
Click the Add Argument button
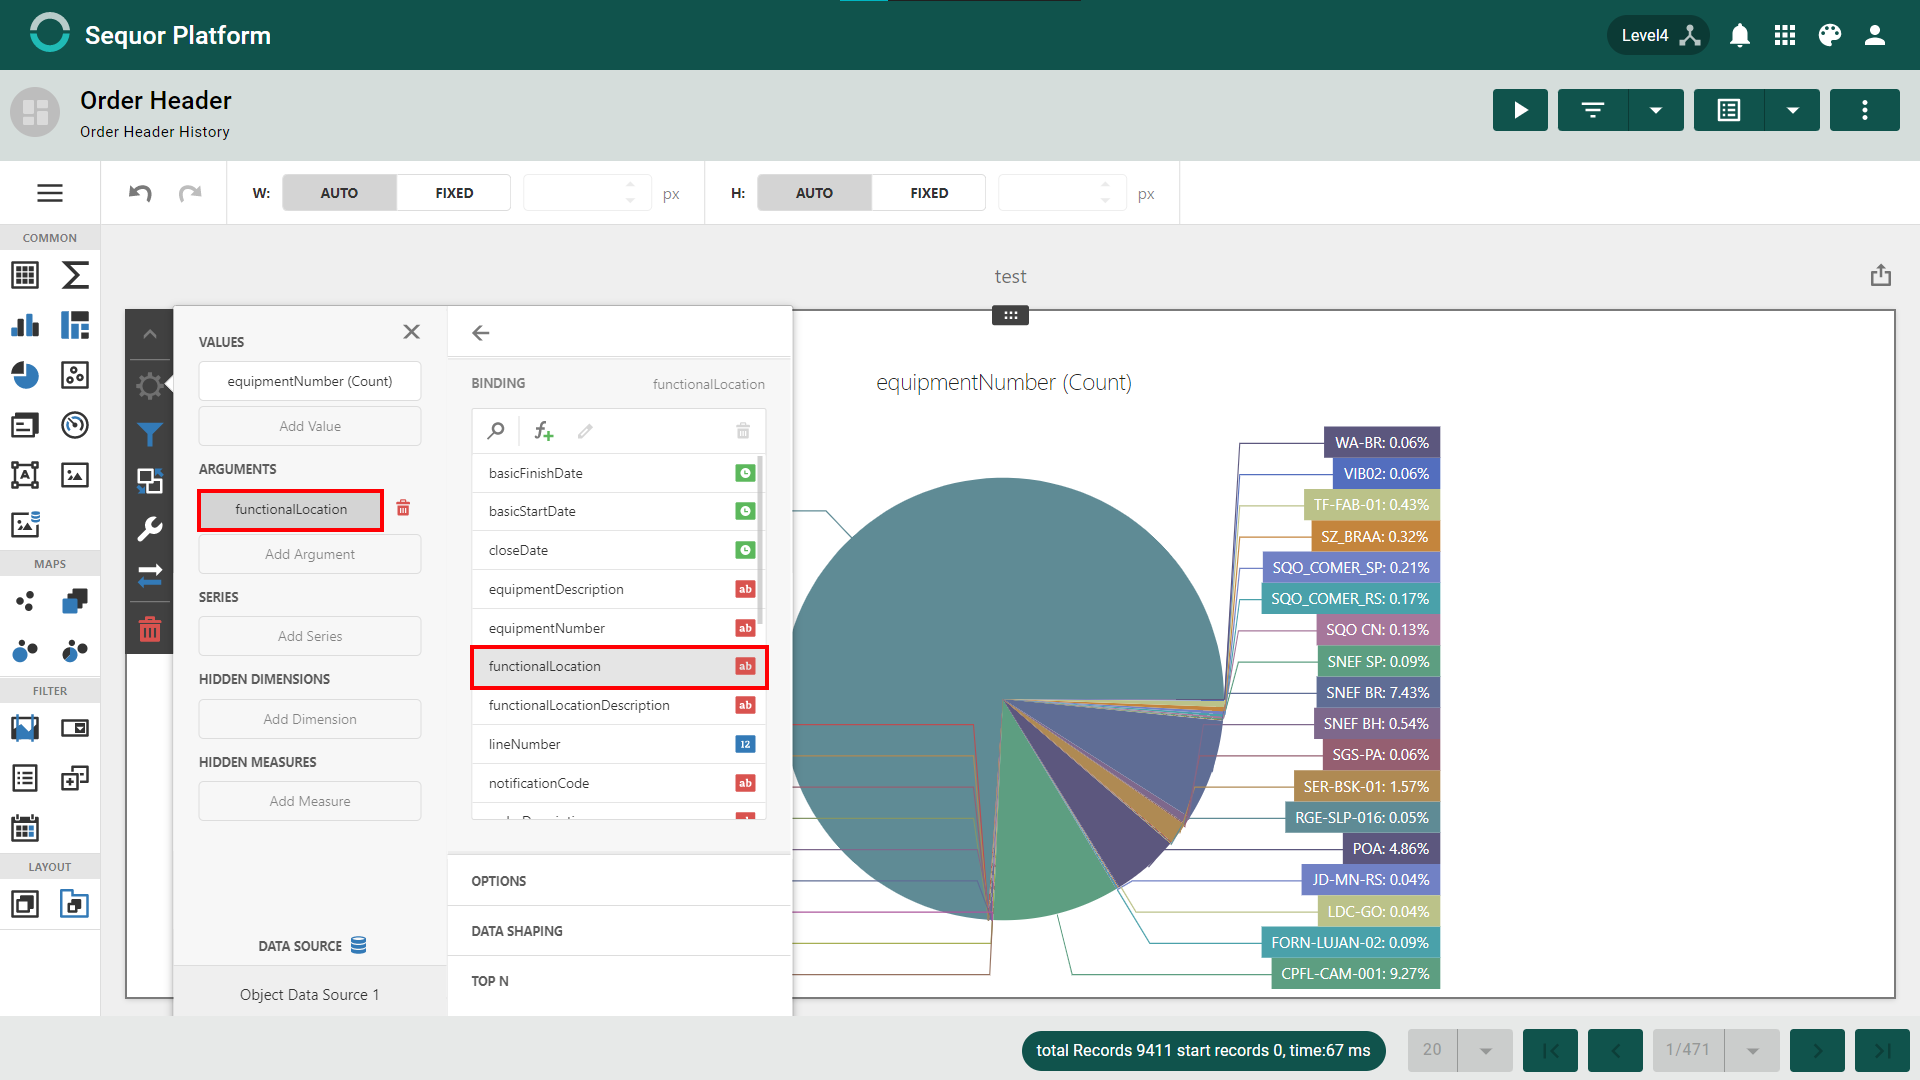click(x=310, y=554)
